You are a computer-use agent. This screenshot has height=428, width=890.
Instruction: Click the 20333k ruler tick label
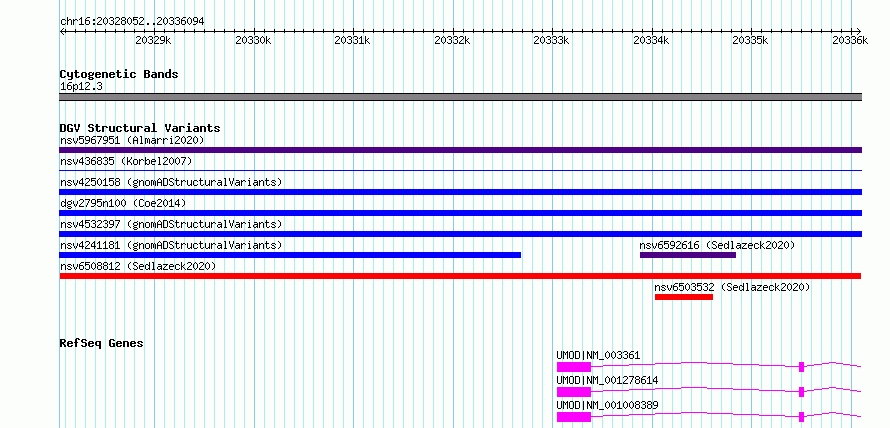point(552,40)
